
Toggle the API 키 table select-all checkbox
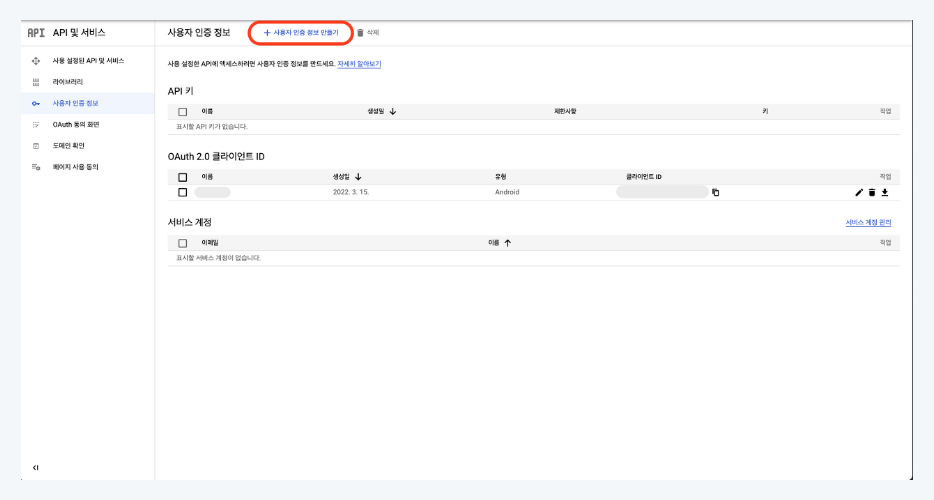tap(182, 111)
